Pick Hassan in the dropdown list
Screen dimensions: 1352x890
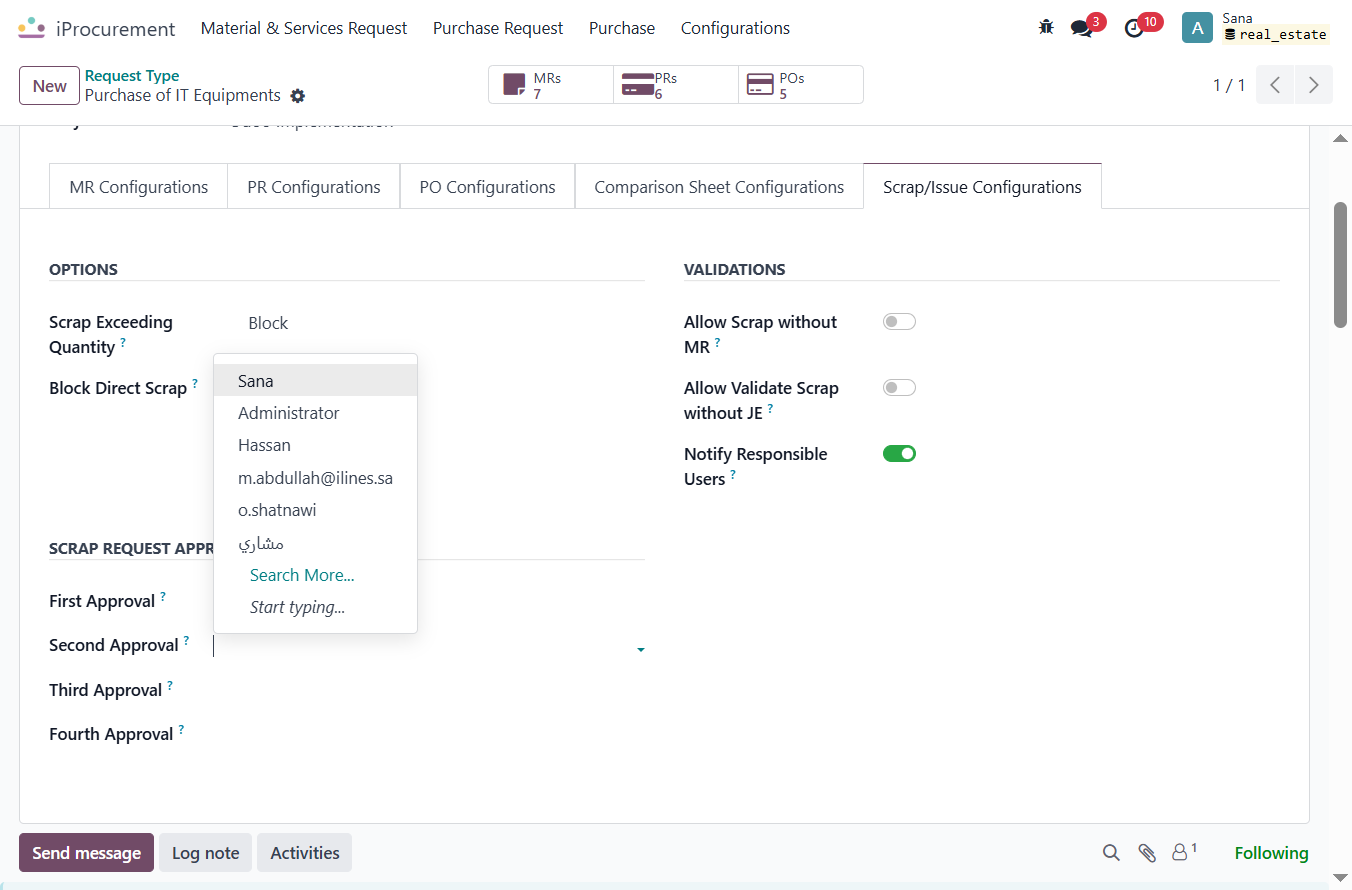click(316, 445)
